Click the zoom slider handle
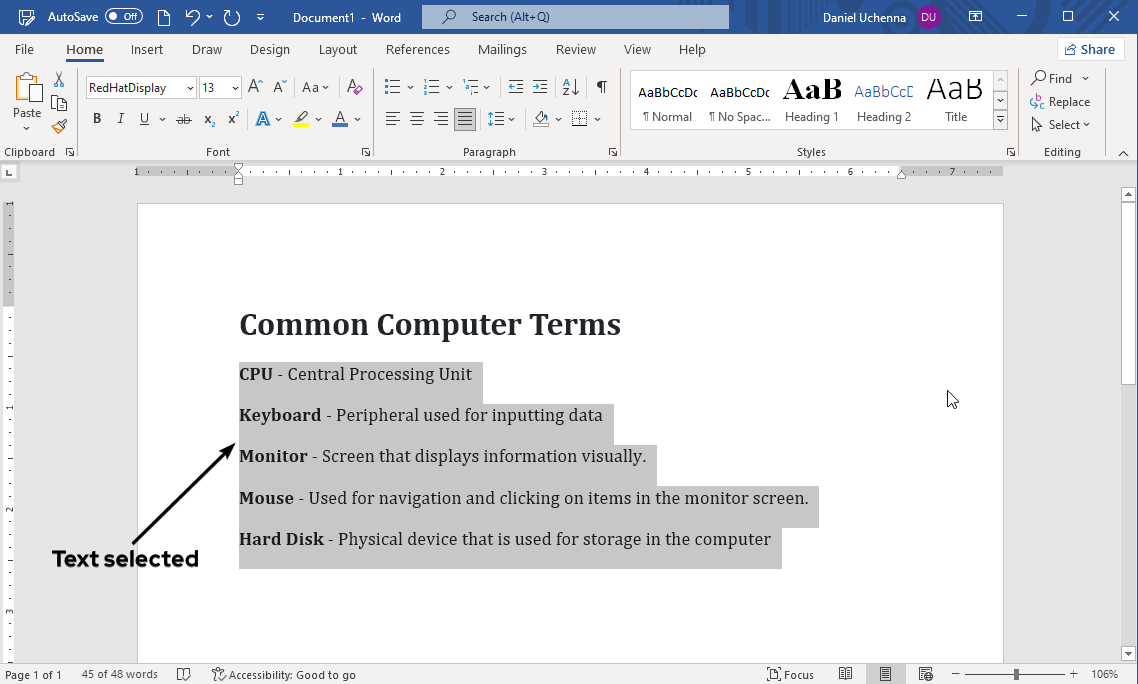 pos(1016,674)
